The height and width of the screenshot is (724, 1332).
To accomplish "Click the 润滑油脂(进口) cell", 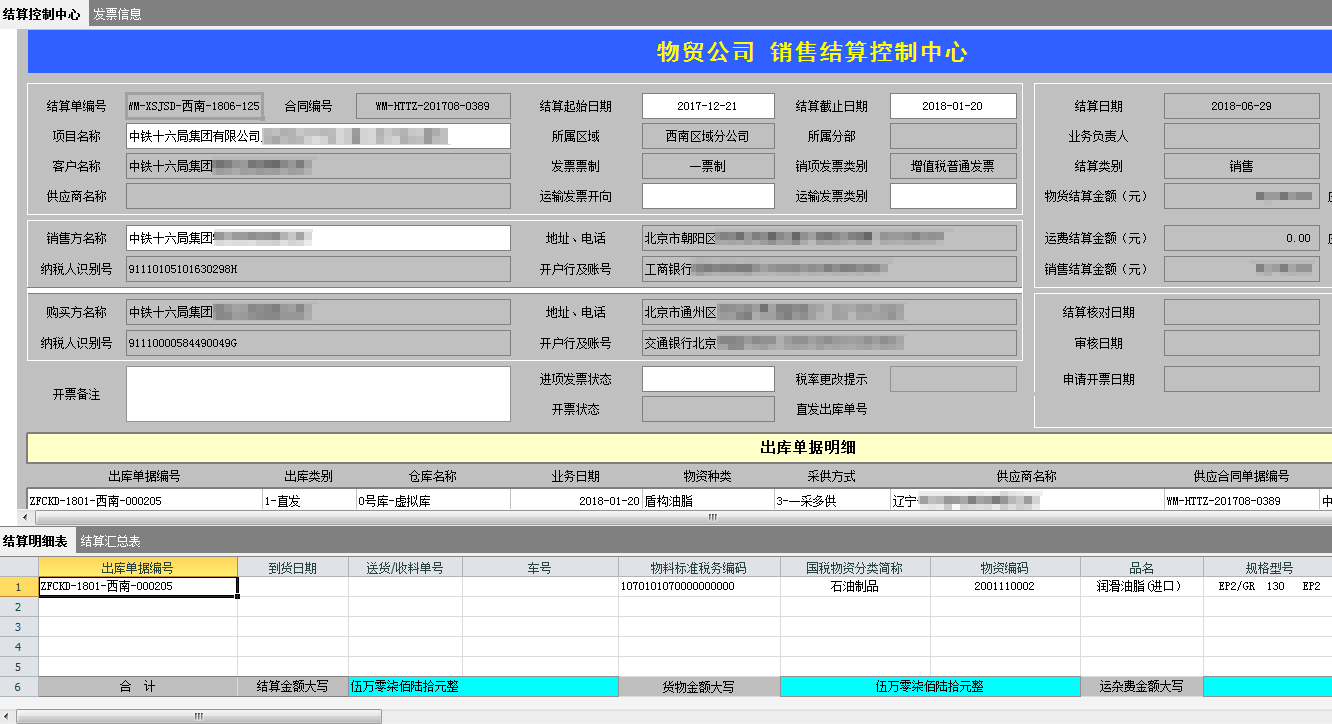I will [x=1141, y=587].
